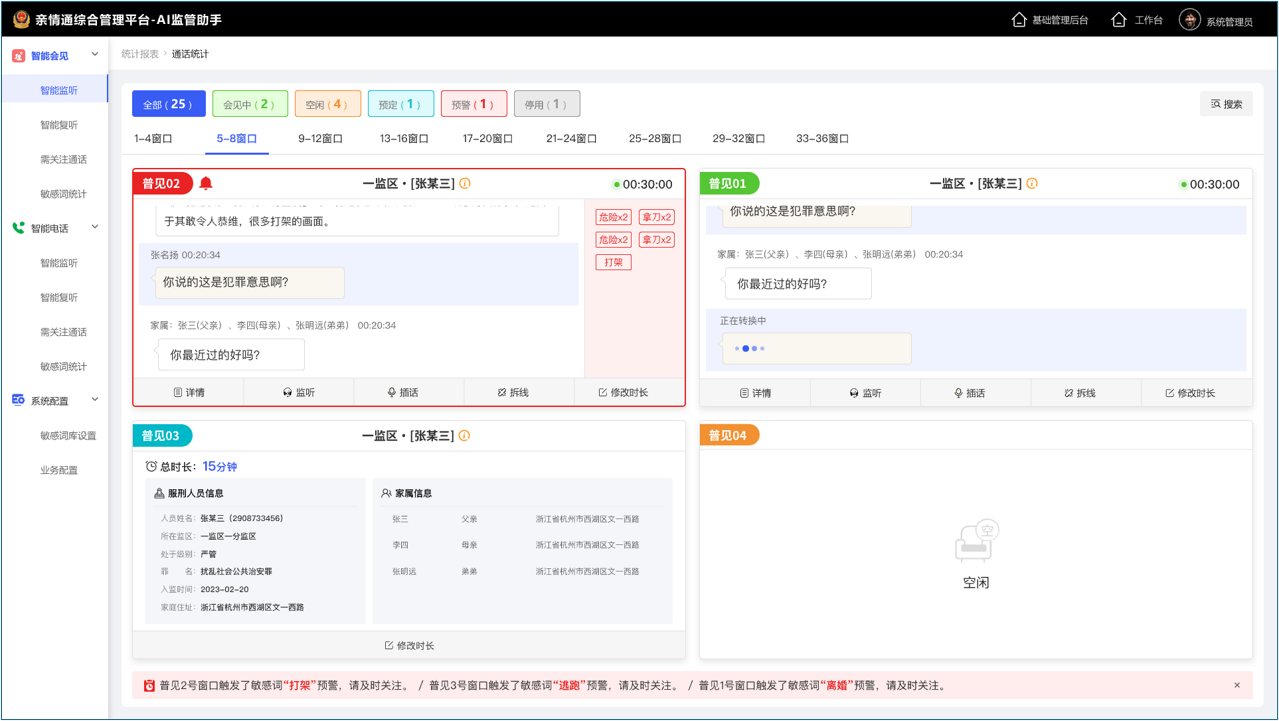The width and height of the screenshot is (1279, 721).
Task: Click info icon beside 普见01 title
Action: click(x=1032, y=184)
